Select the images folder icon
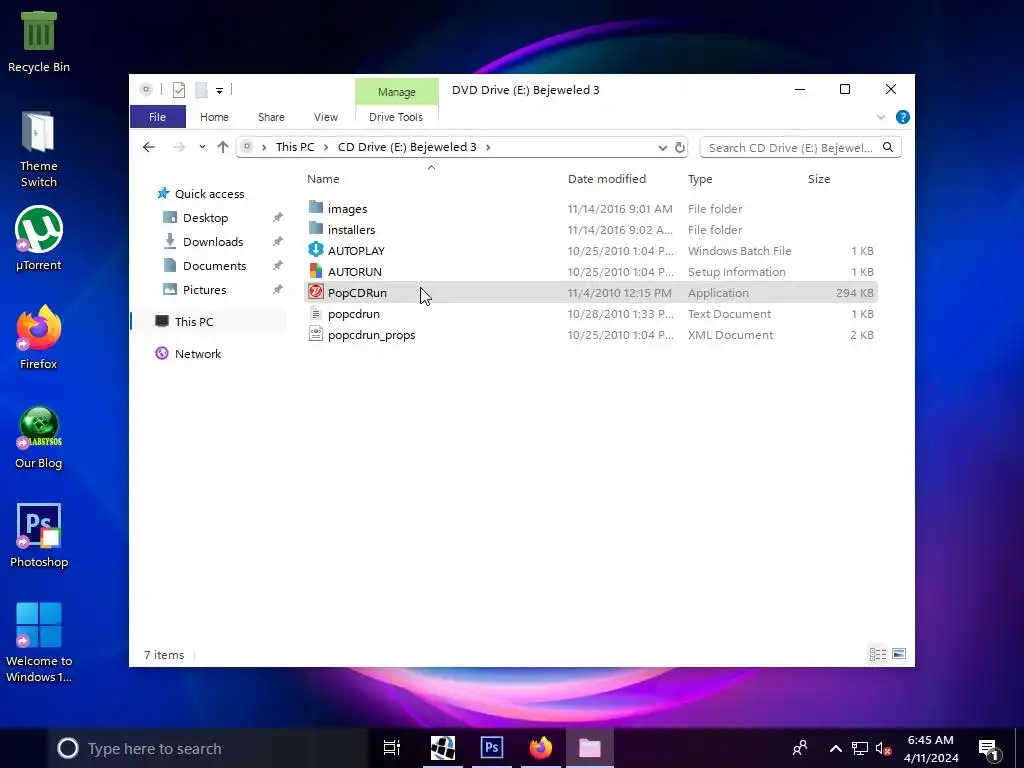The height and width of the screenshot is (768, 1024). 316,208
